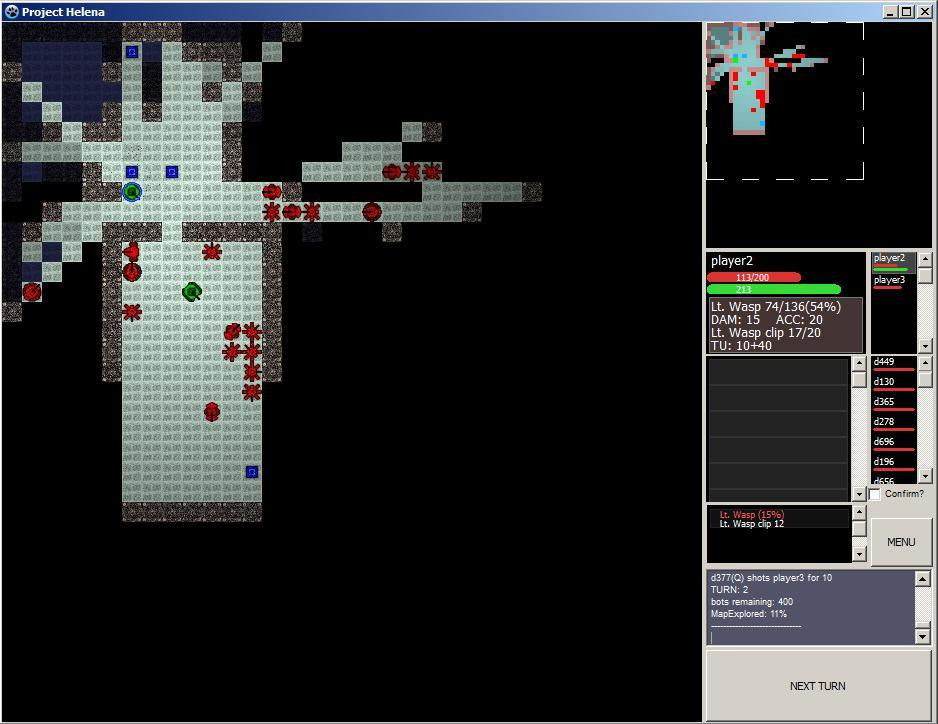The image size is (938, 724).
Task: Pick enemy d278 from the bot list
Action: 894,424
